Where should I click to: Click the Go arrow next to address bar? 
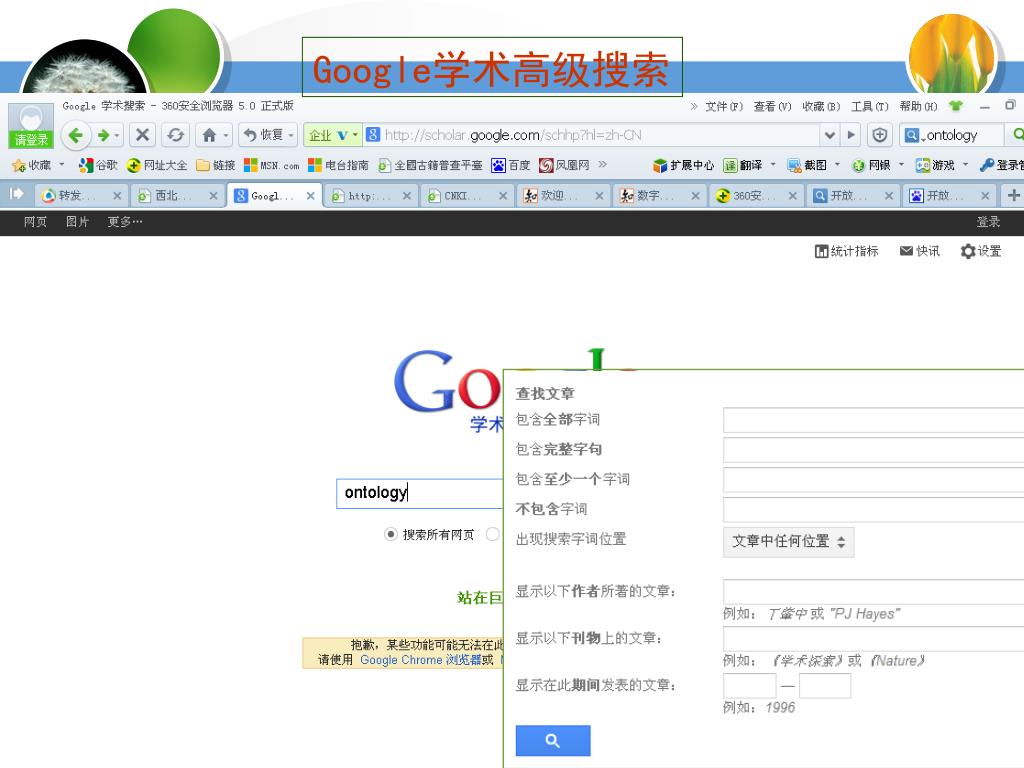click(x=850, y=135)
